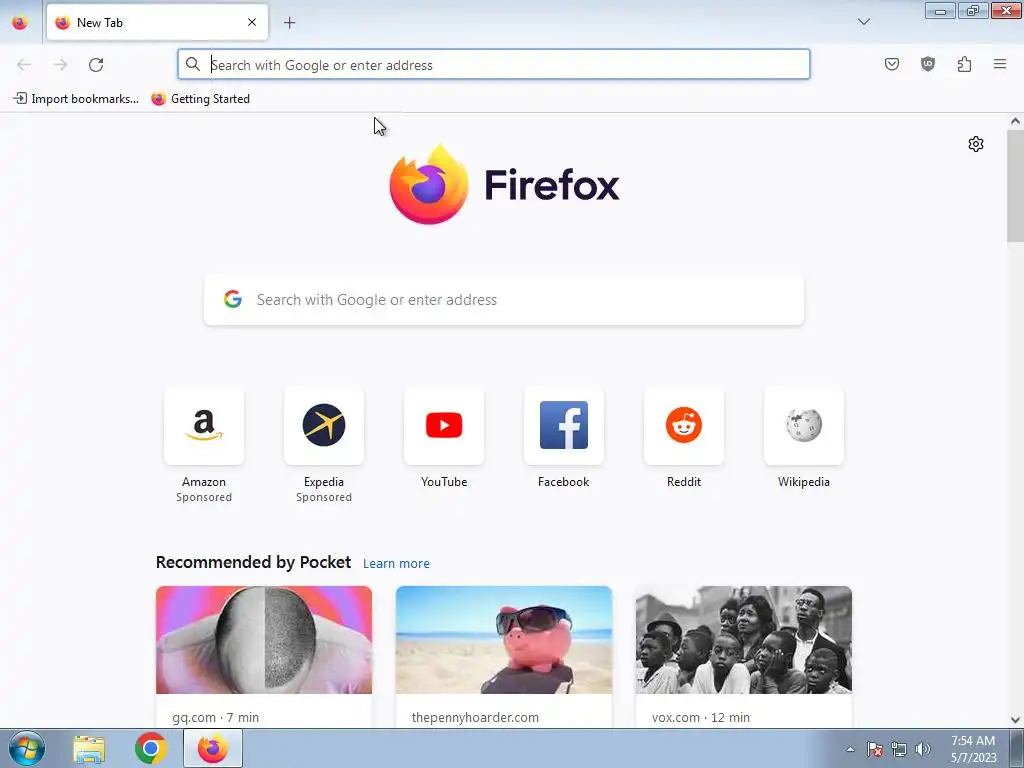
Task: Click the Action Center flag icon
Action: pos(875,749)
